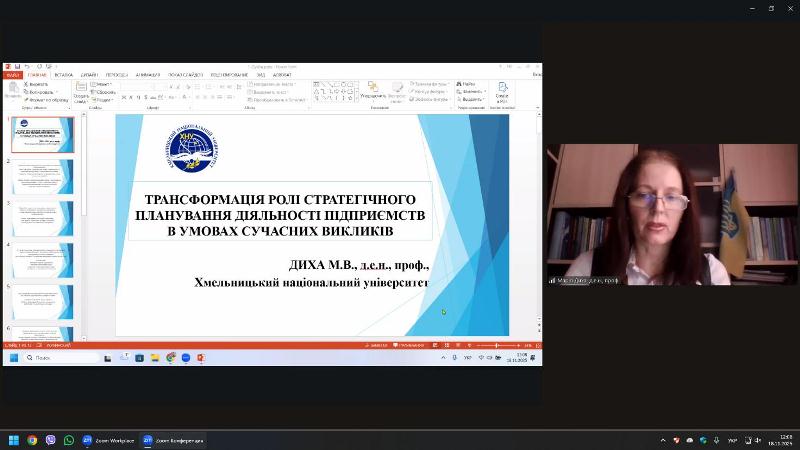Open the ФАЙЛ tab in PowerPoint

tap(13, 75)
